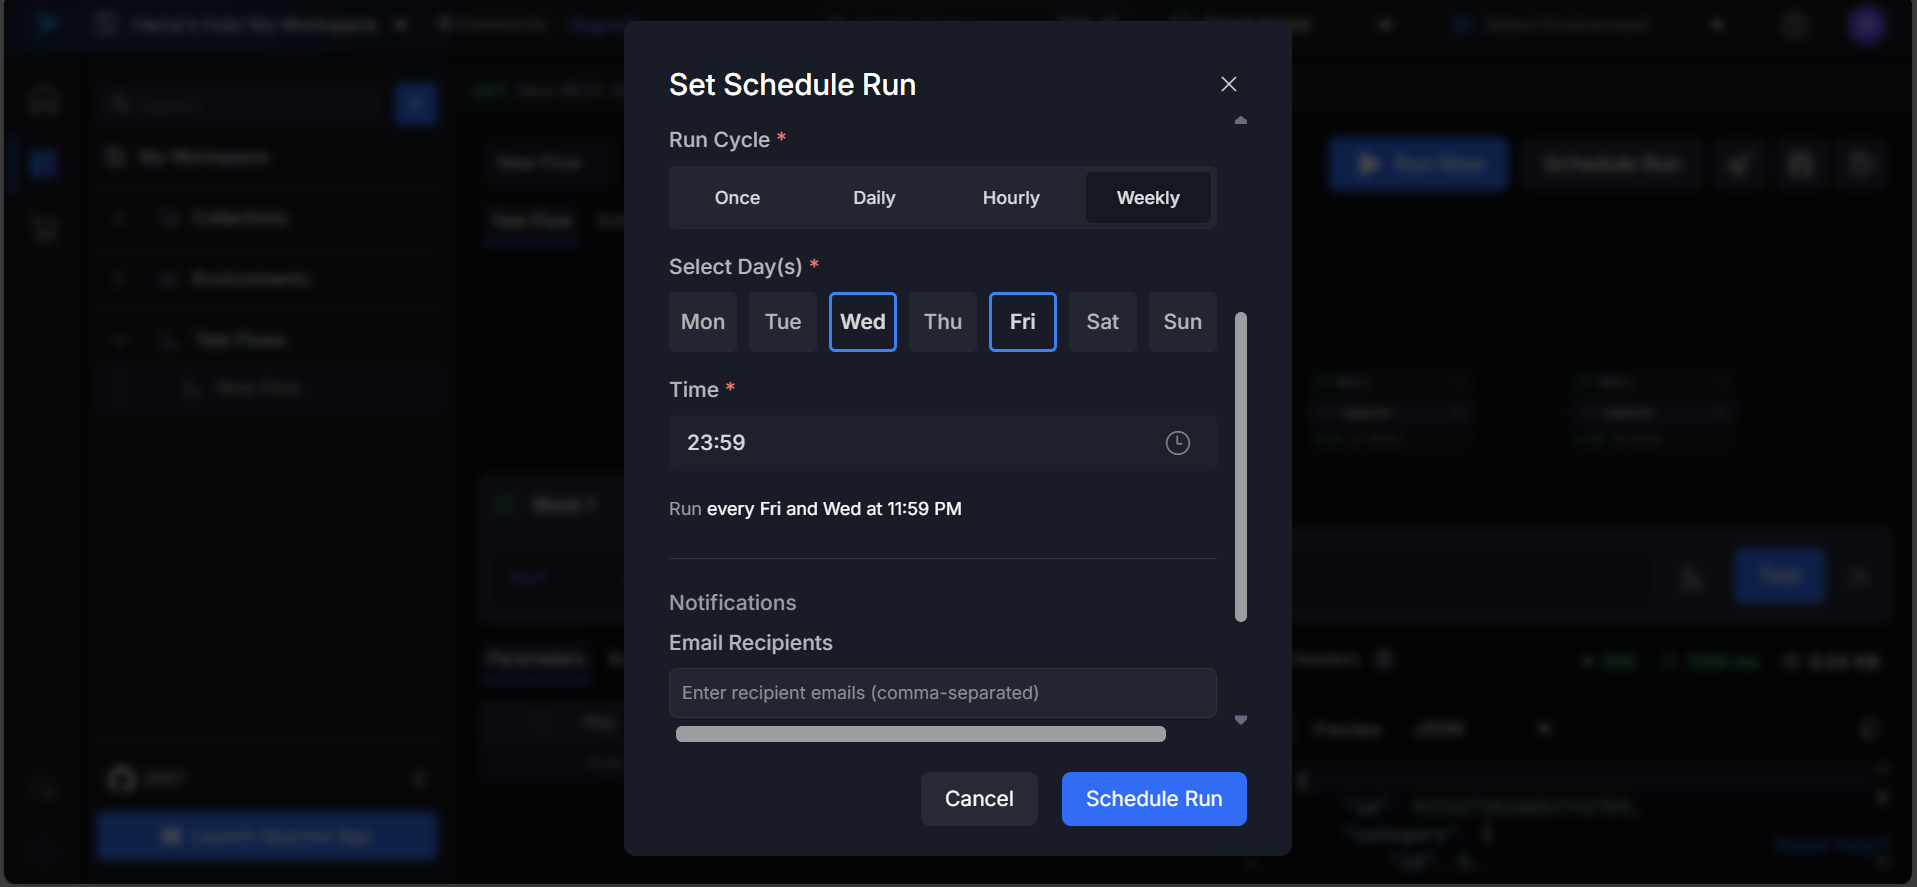Enable Tue in day selection
The height and width of the screenshot is (887, 1917).
click(x=783, y=322)
